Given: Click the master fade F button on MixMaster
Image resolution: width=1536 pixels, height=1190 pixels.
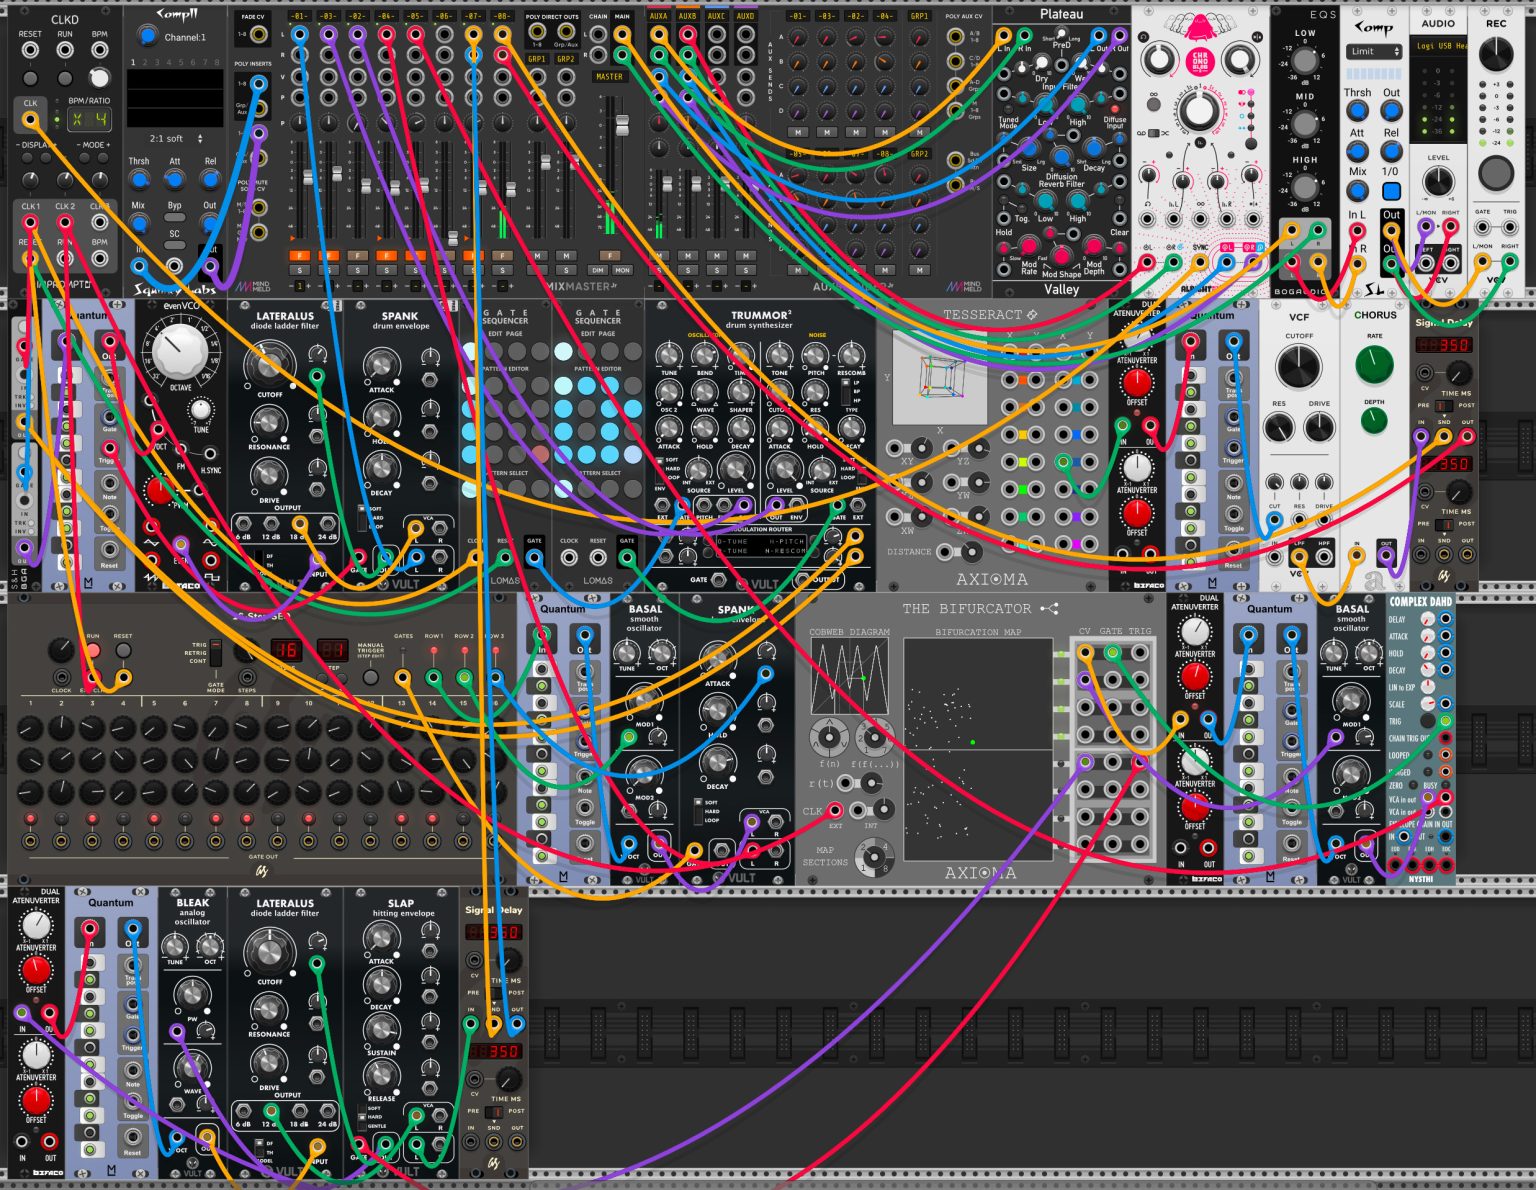Looking at the screenshot, I should coord(609,256).
